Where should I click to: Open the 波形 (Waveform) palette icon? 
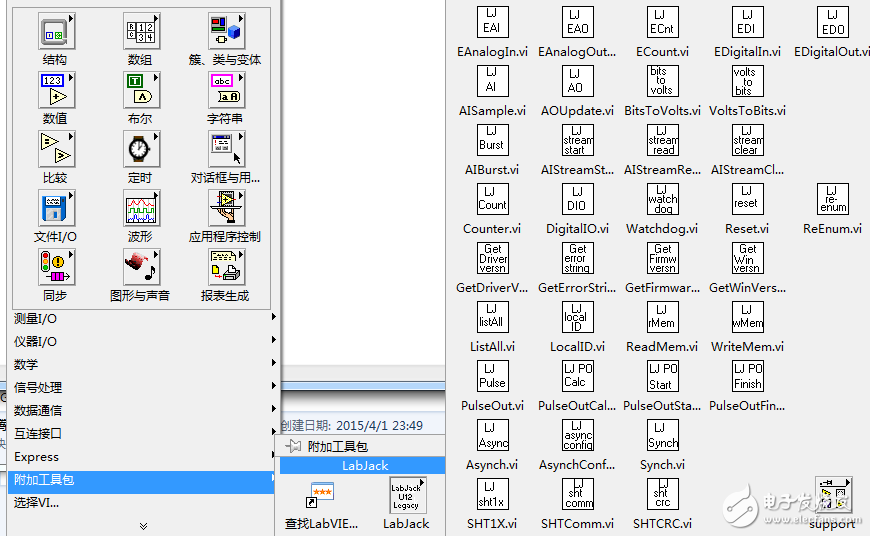pyautogui.click(x=141, y=208)
